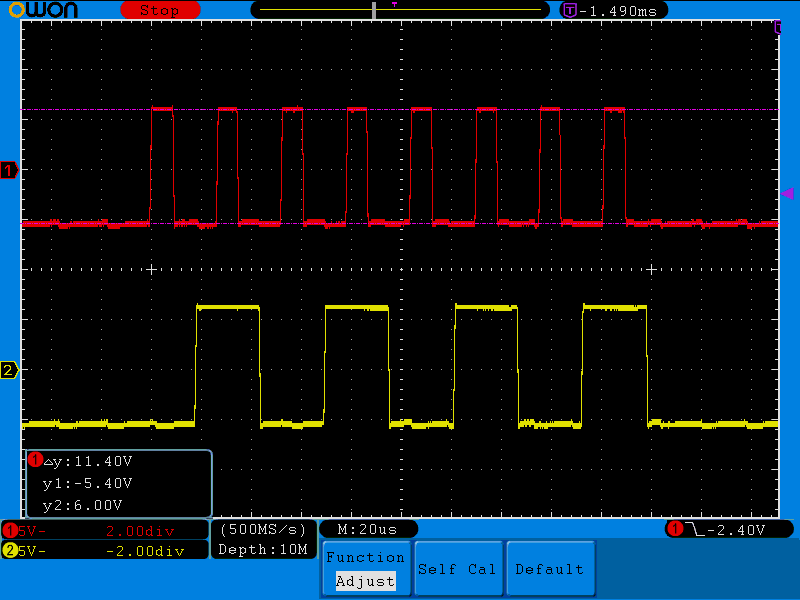Click the y1:-5.40V cursor readout
The image size is (800, 600).
tap(88, 483)
